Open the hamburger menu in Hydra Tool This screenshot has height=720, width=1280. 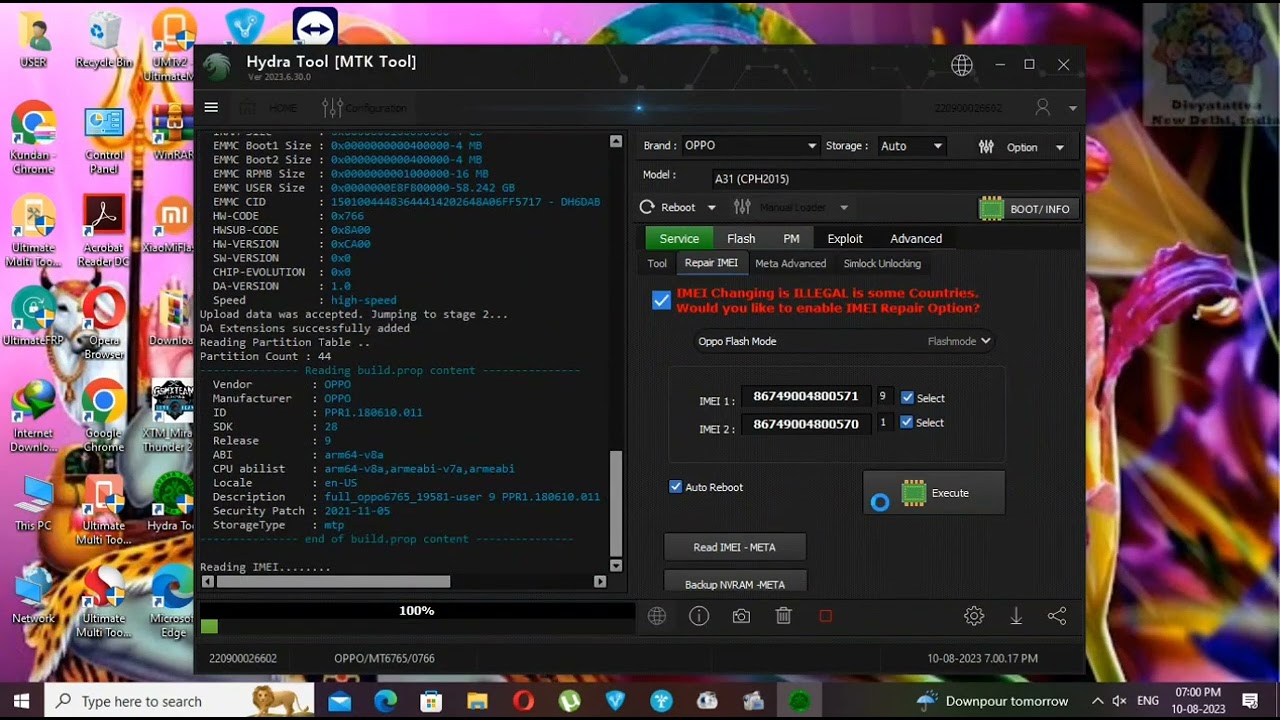tap(211, 108)
